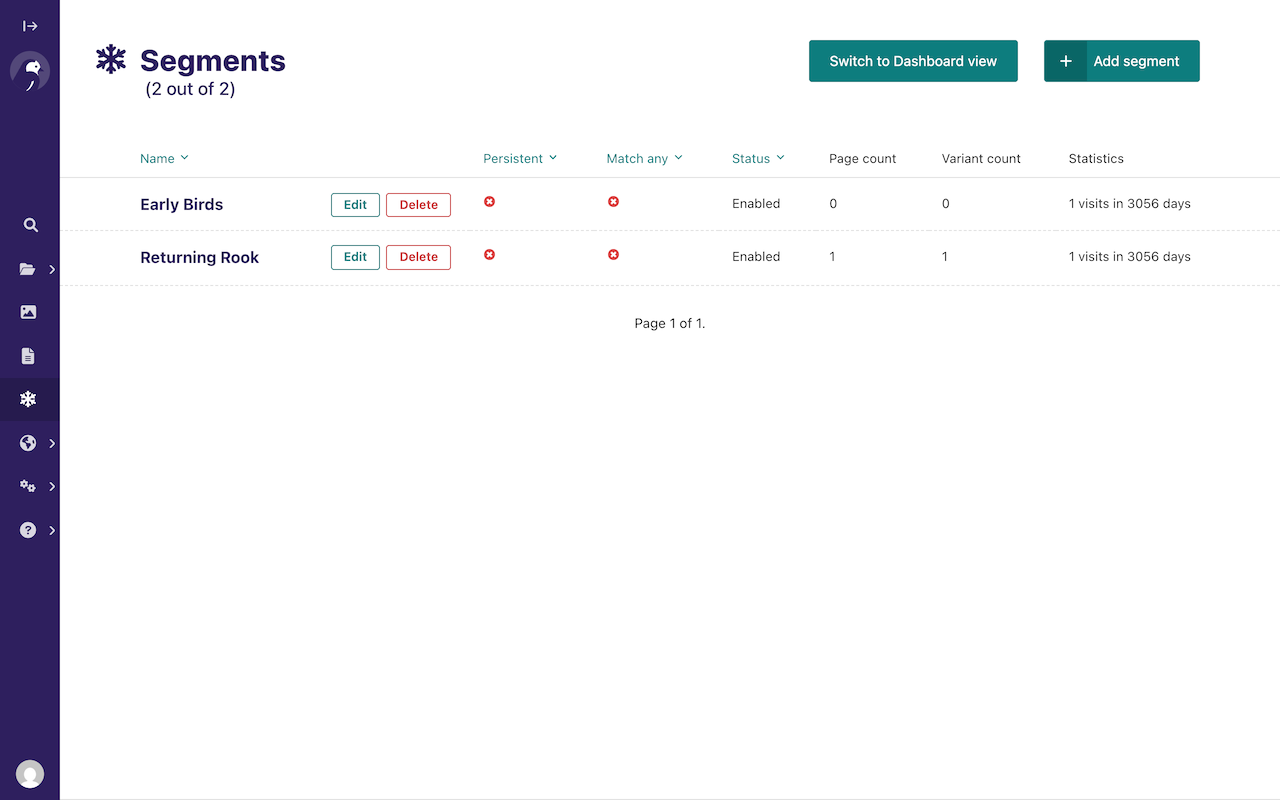
Task: Click Early Birds variant count value
Action: pos(946,203)
